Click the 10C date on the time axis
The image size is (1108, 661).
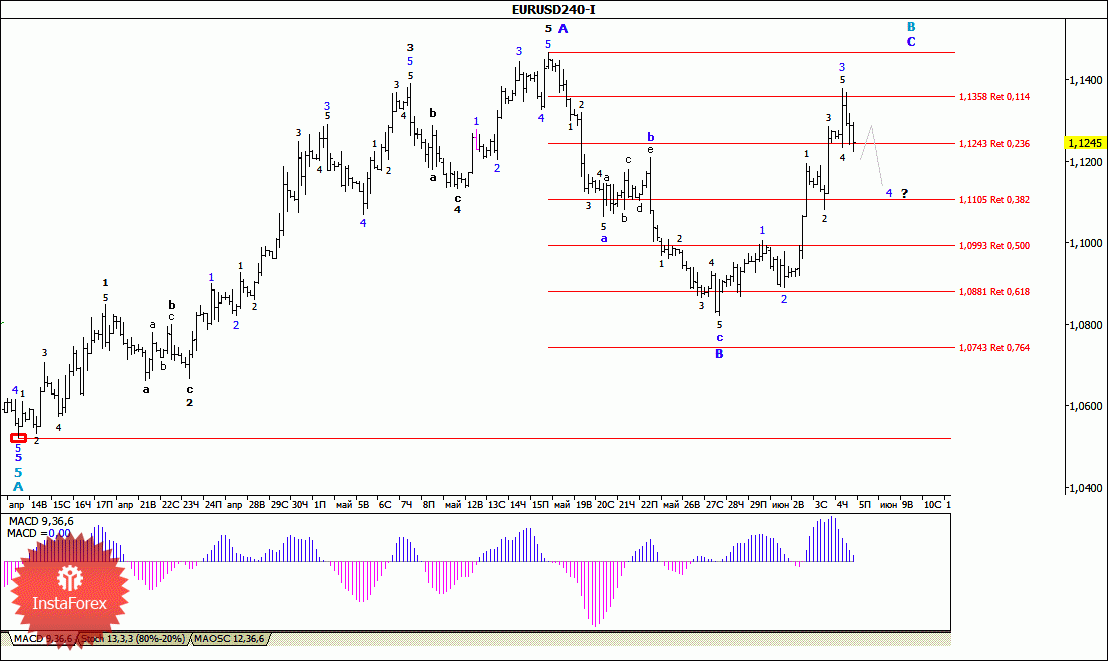(x=933, y=505)
